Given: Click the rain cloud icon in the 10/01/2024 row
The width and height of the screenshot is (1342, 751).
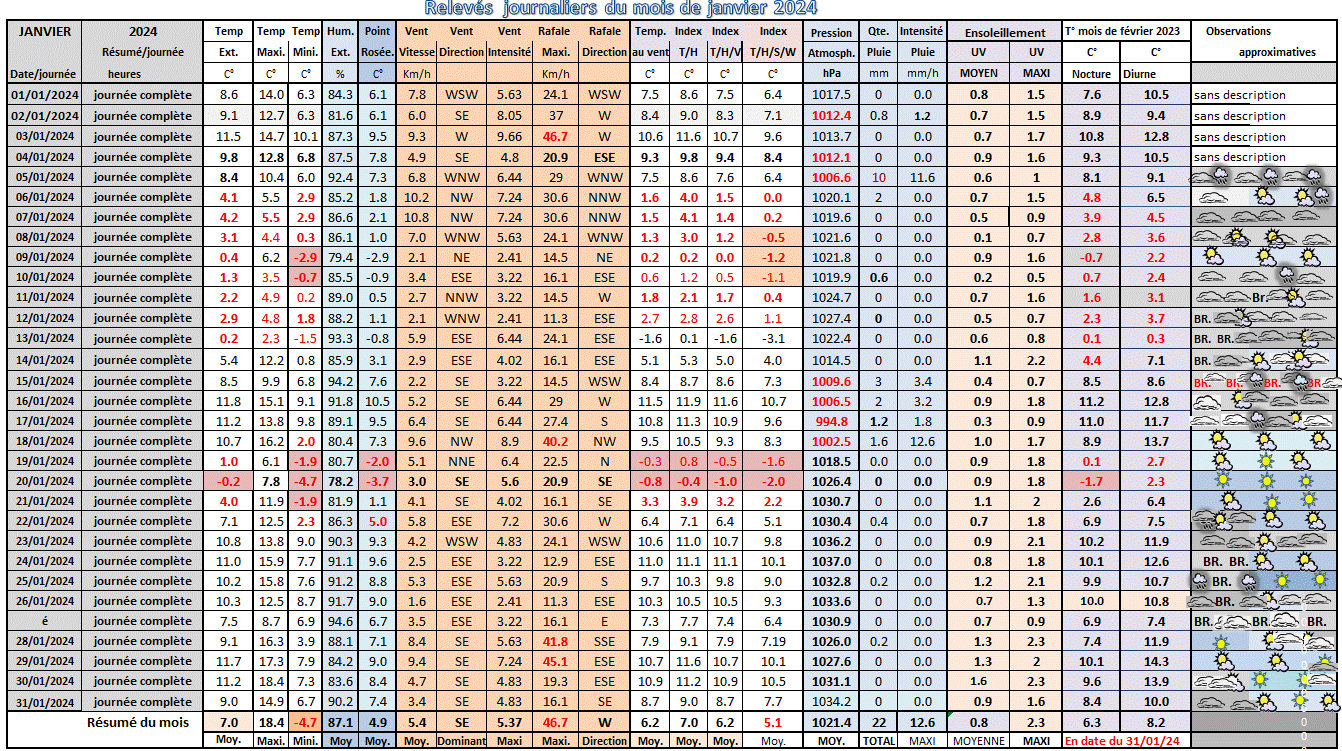Looking at the screenshot, I should 1285,277.
